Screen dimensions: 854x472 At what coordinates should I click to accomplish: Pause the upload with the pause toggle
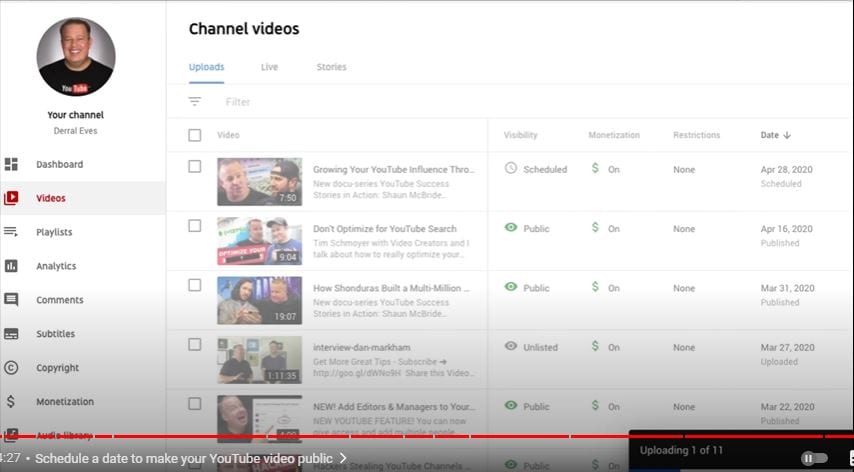(x=814, y=458)
